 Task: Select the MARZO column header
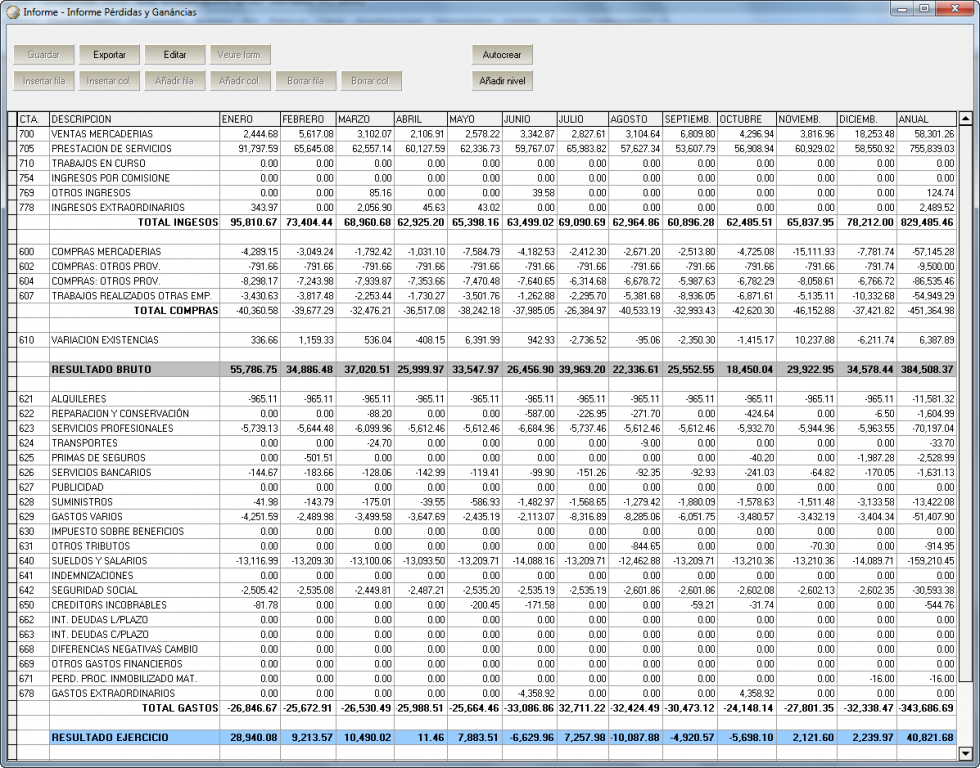coord(365,119)
